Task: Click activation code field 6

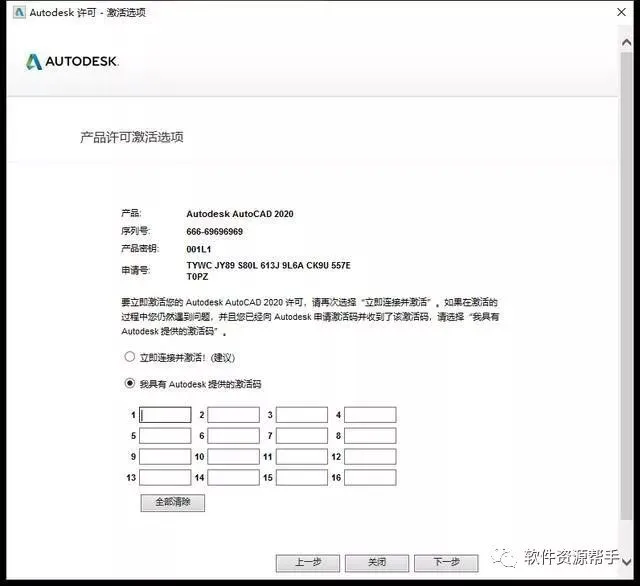Action: click(x=233, y=435)
